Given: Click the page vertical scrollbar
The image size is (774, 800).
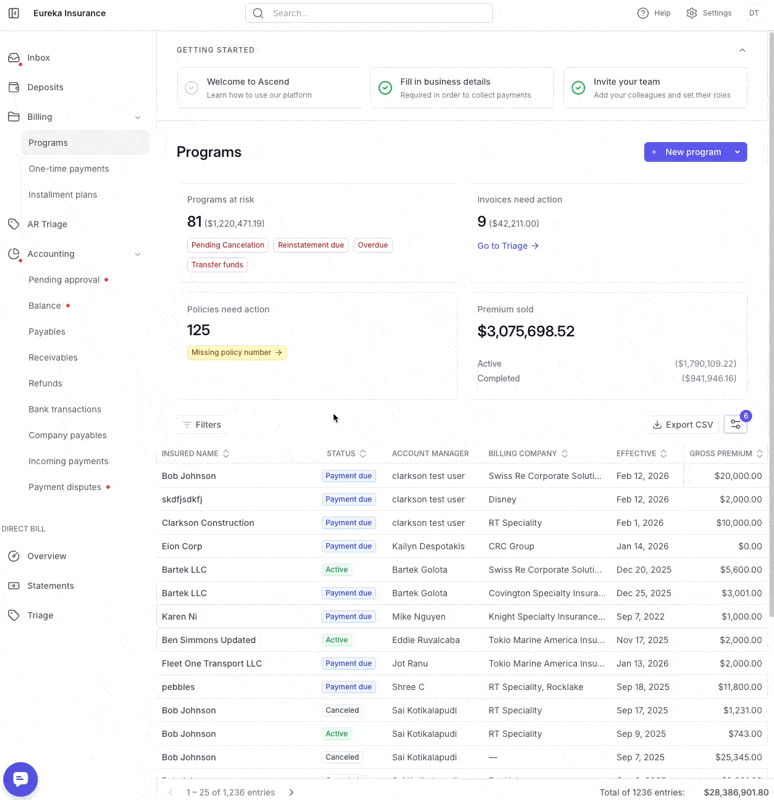Looking at the screenshot, I should pos(770,324).
